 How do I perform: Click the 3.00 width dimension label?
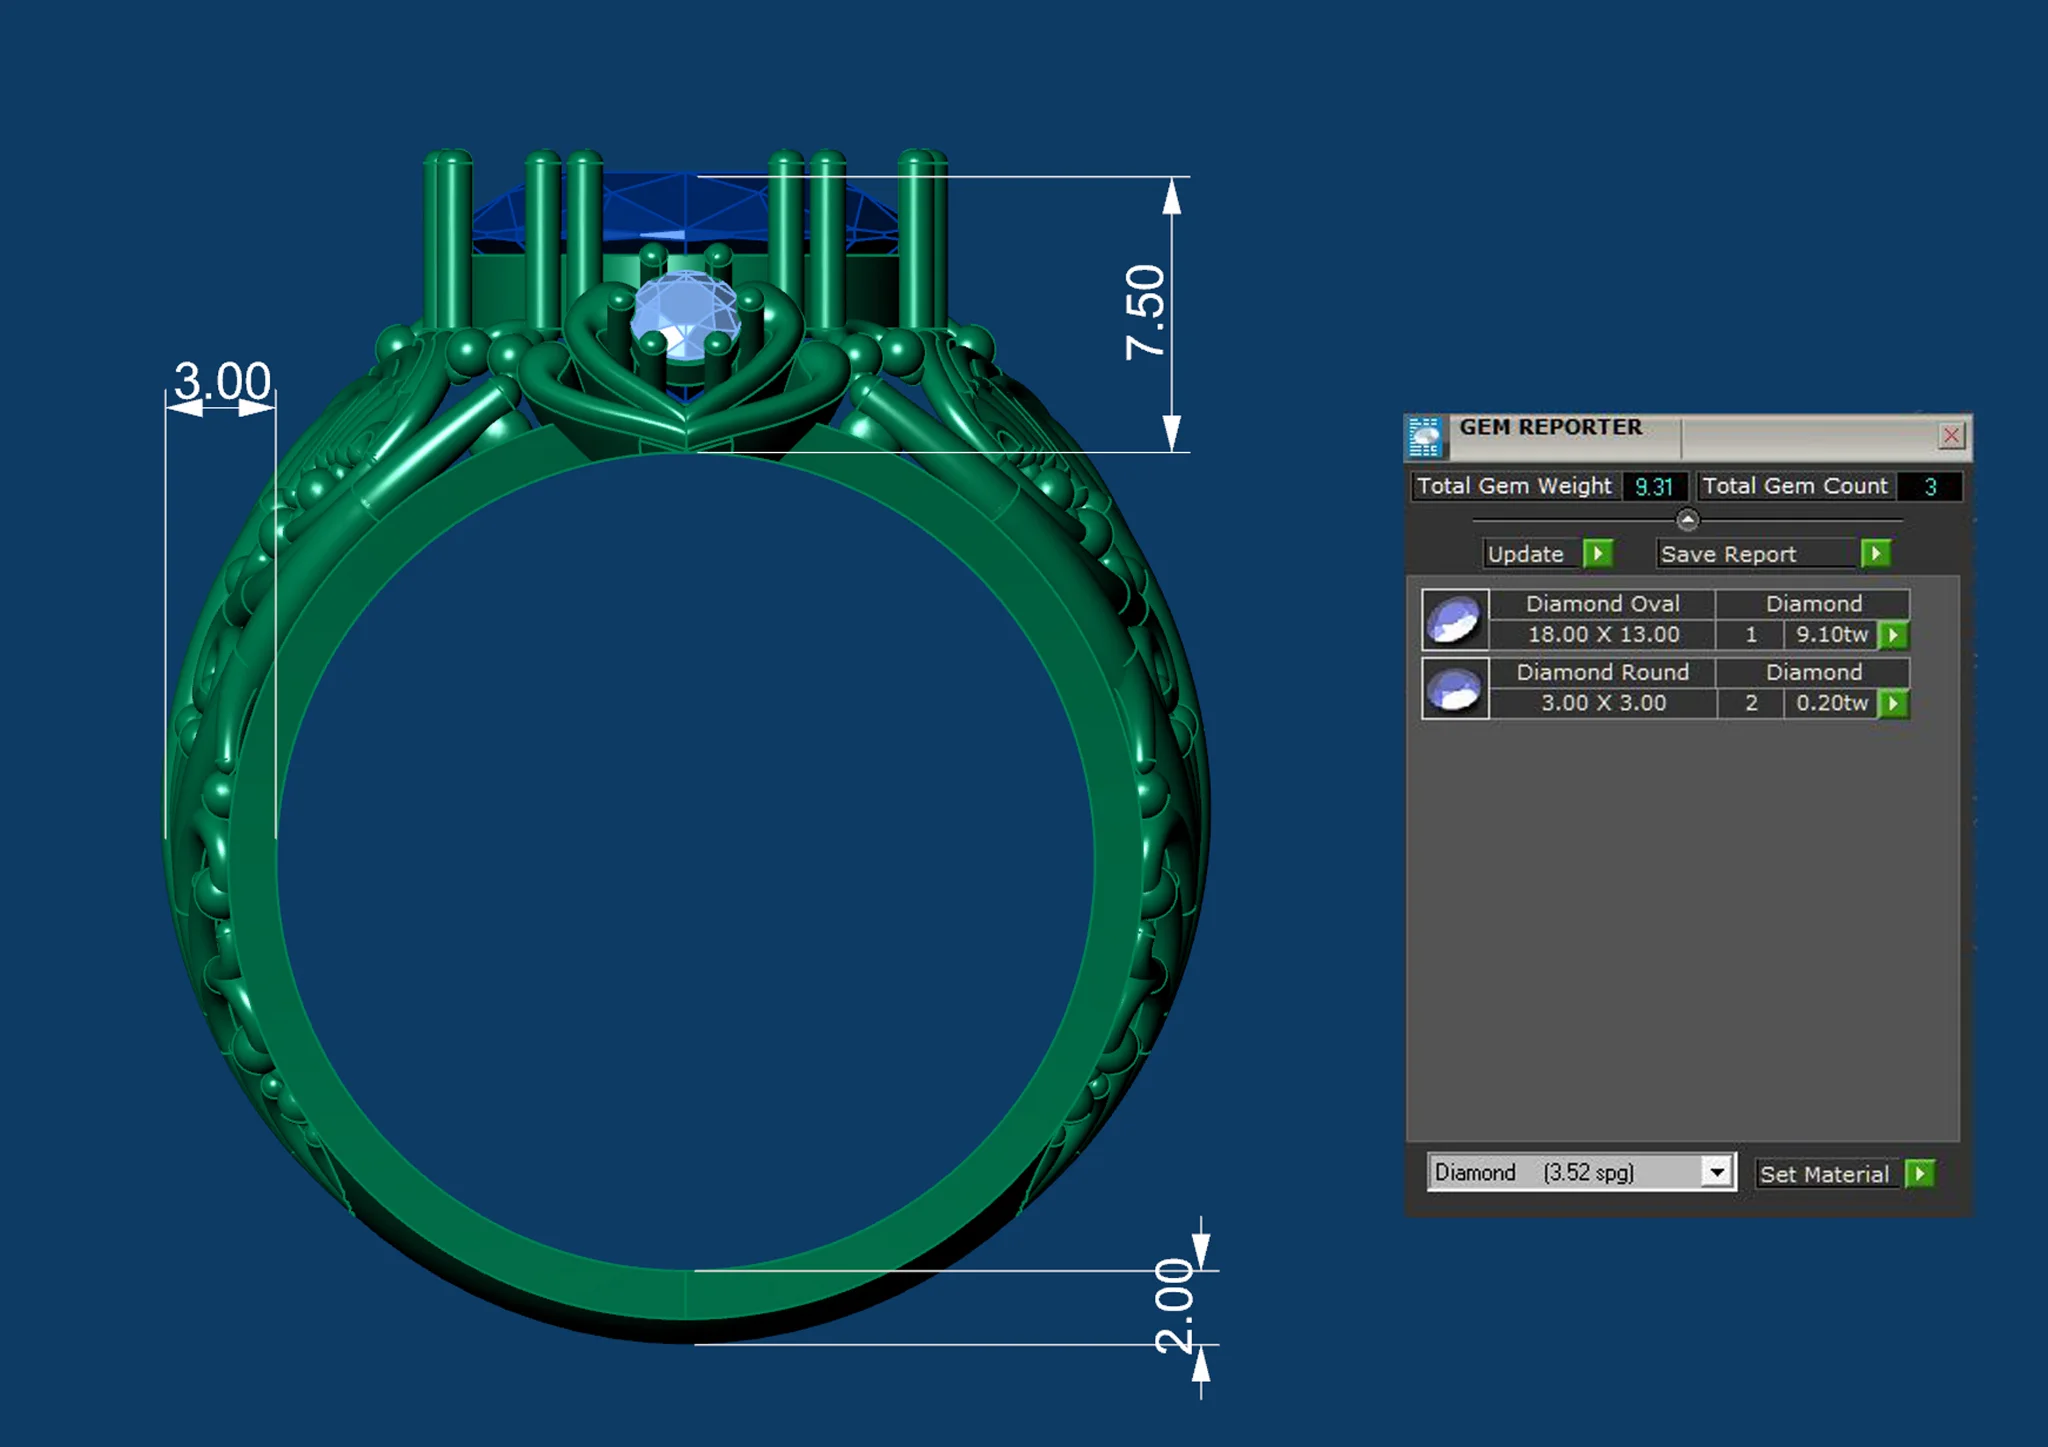pyautogui.click(x=222, y=381)
